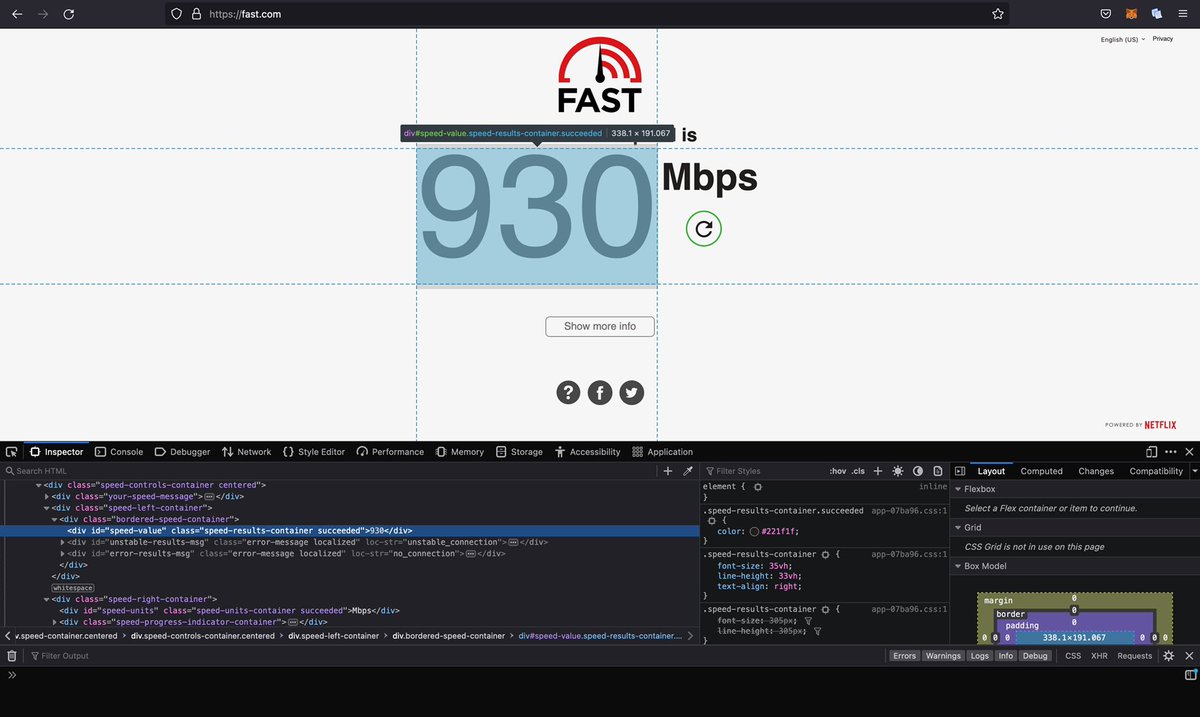
Task: Toggle light color scheme simulation
Action: coord(898,471)
